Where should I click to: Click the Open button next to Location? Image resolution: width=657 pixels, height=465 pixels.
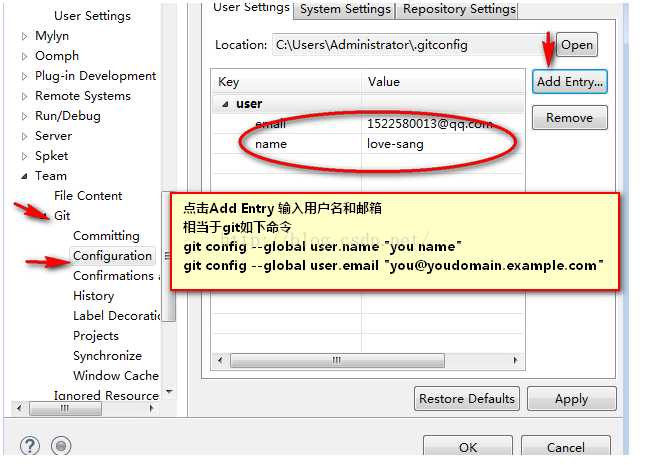(x=577, y=45)
